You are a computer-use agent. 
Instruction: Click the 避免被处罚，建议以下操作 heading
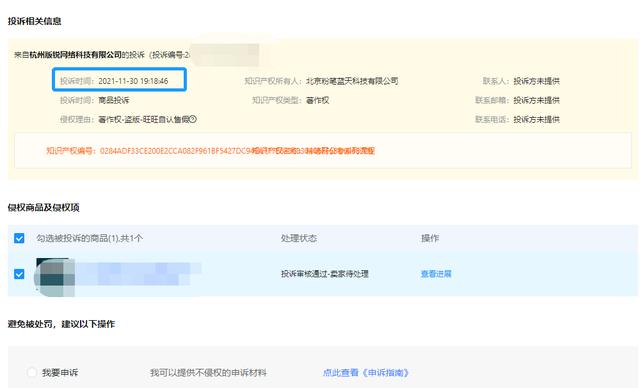coord(61,324)
